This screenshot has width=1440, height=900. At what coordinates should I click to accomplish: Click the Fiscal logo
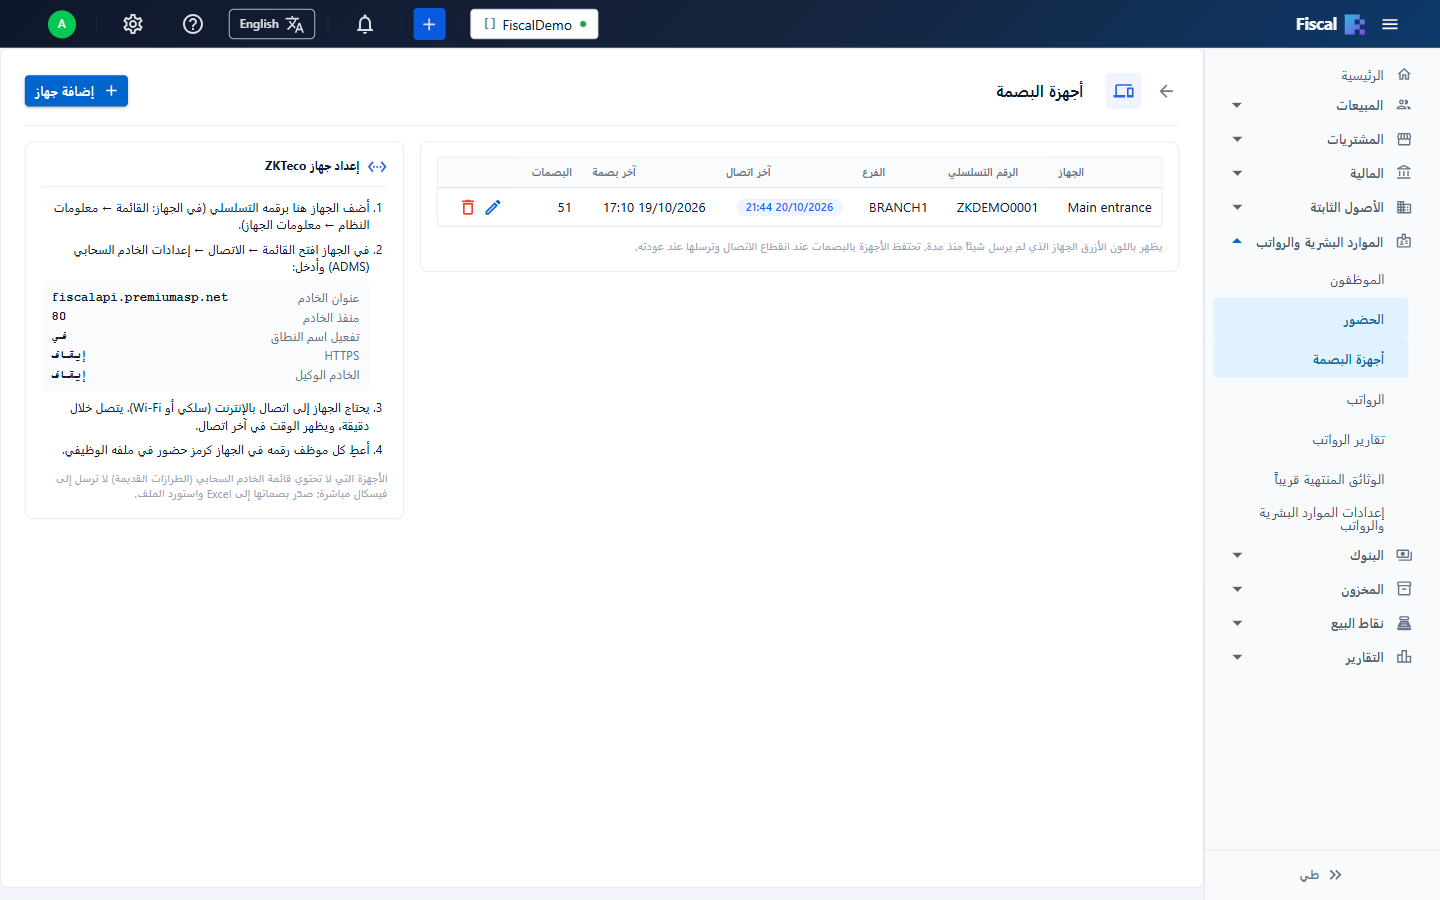[x=1330, y=24]
